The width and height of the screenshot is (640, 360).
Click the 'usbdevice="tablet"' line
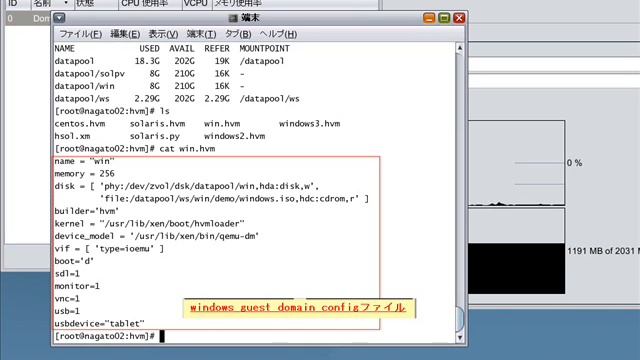[x=99, y=324]
